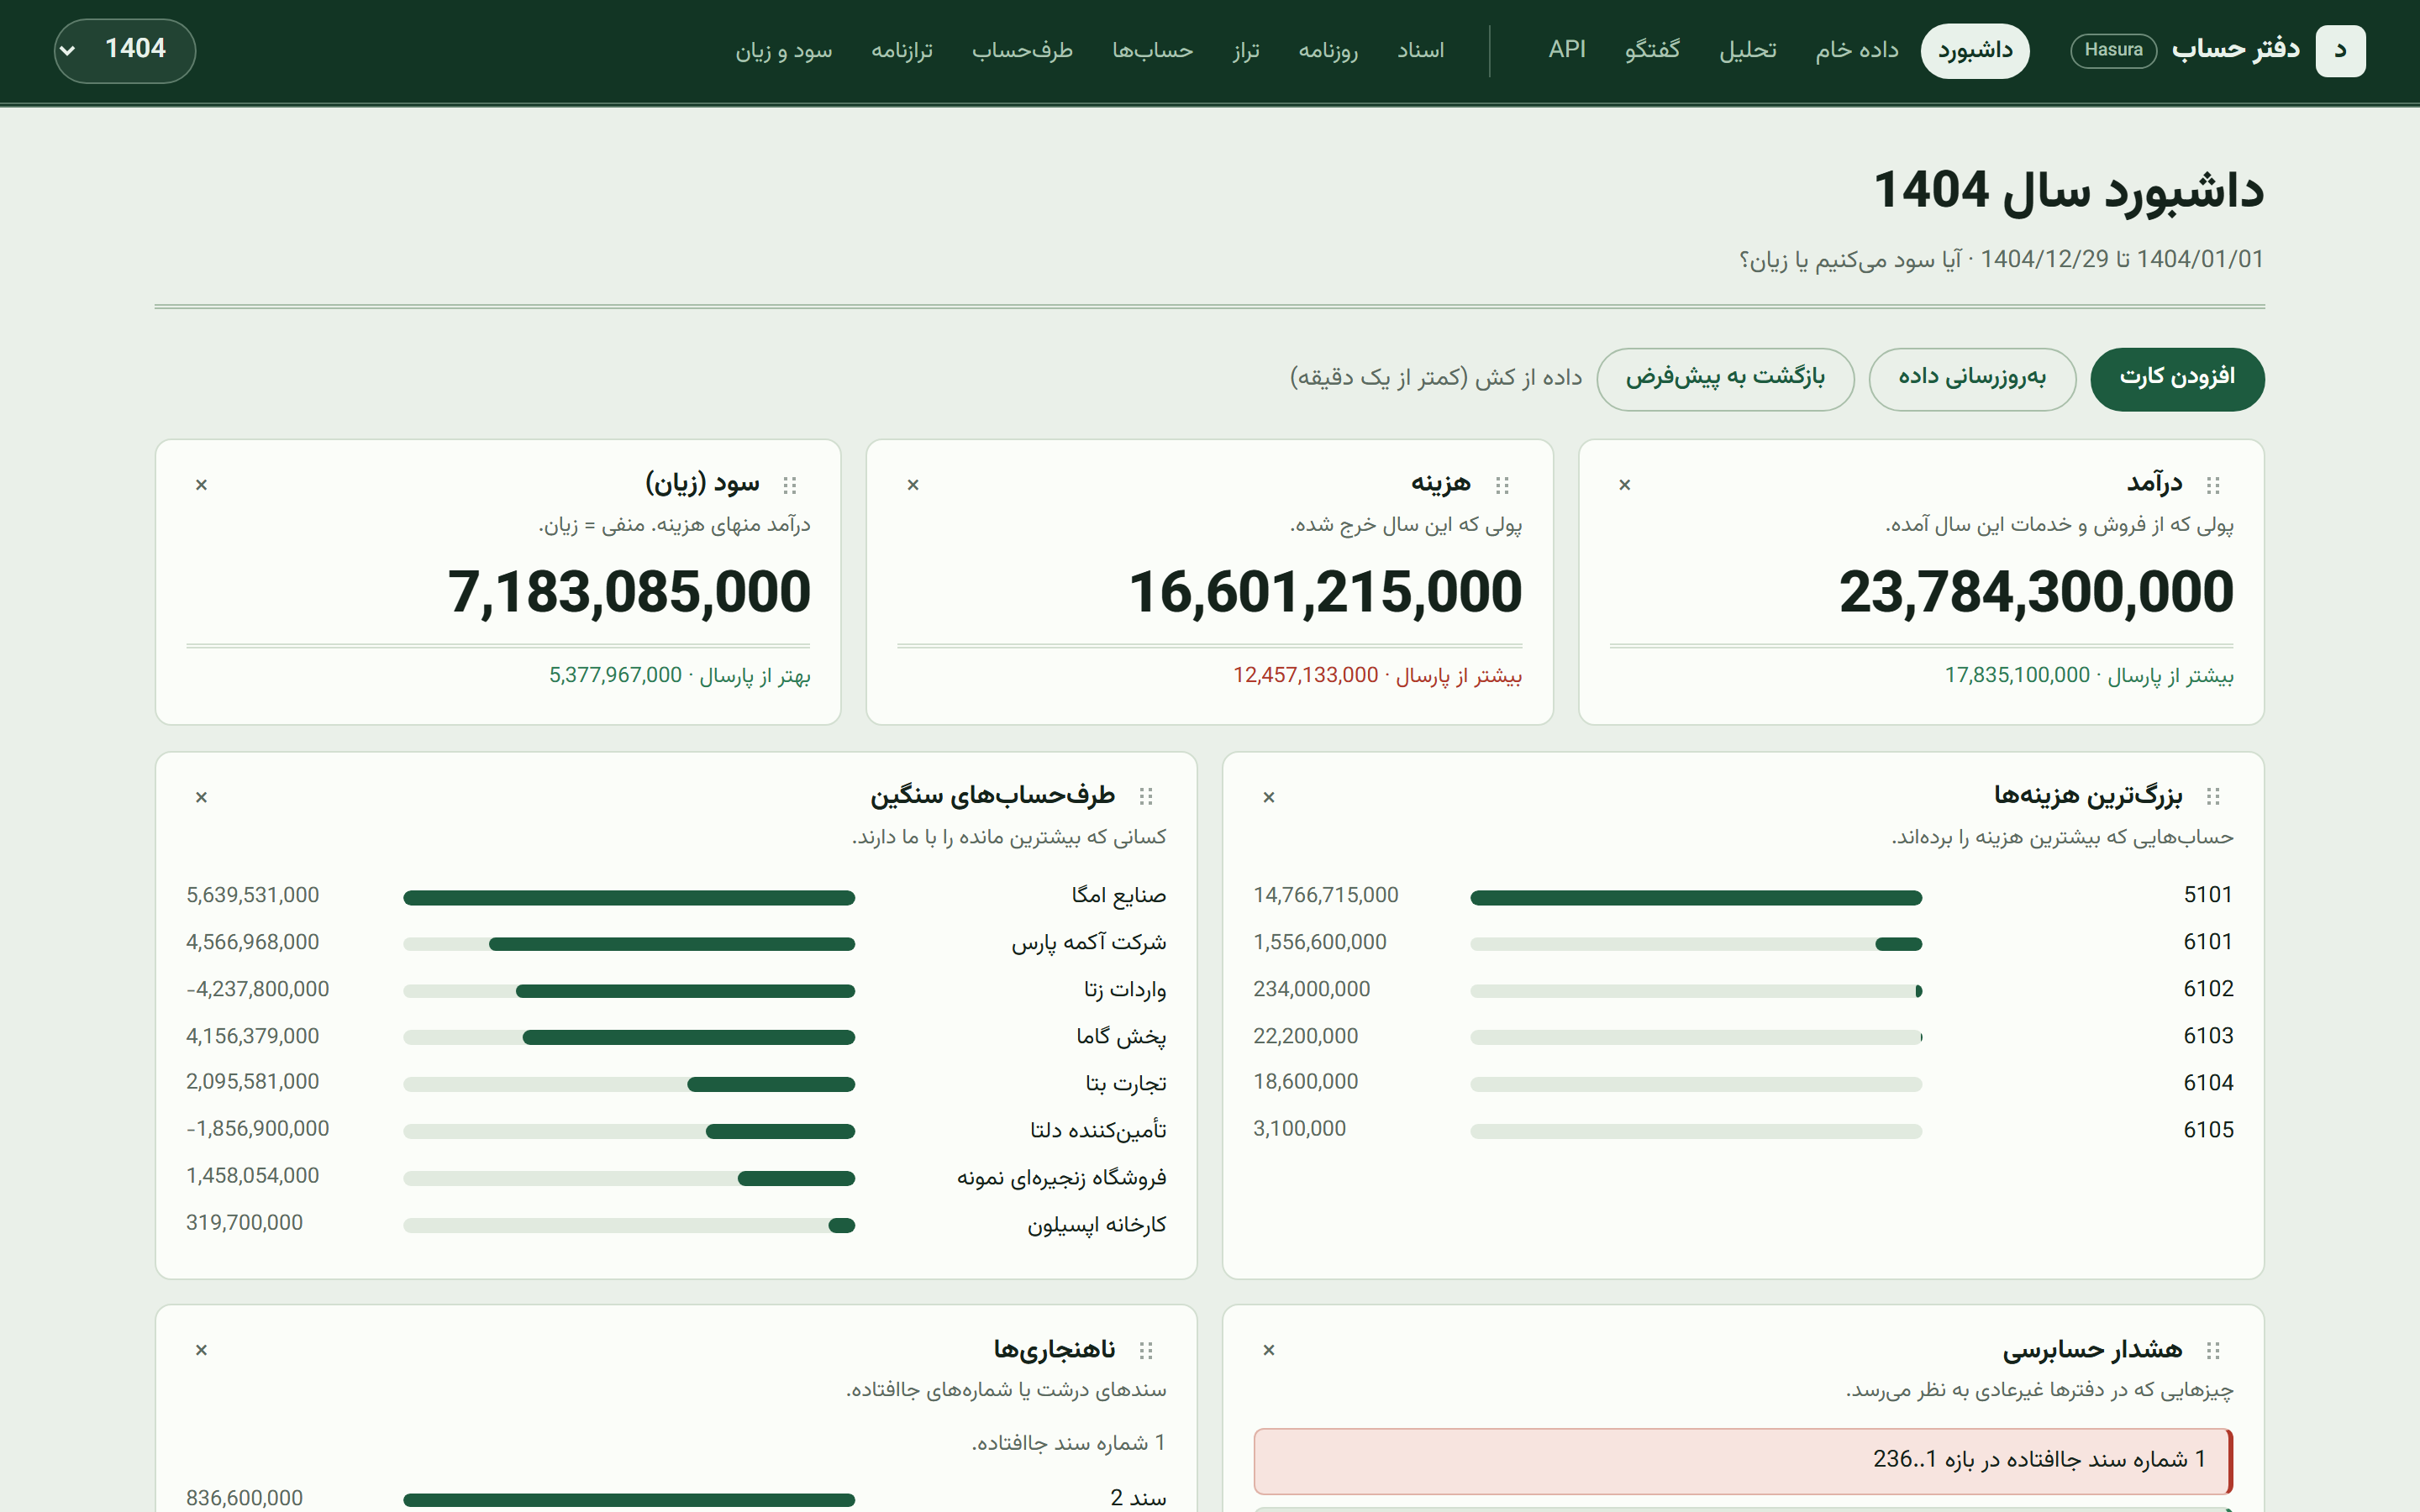
Task: Click the Hasura badge
Action: click(2113, 50)
